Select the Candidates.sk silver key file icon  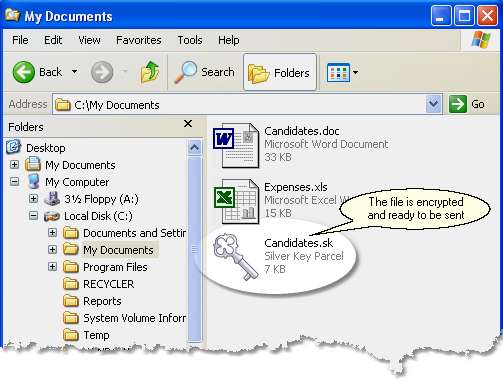click(236, 256)
